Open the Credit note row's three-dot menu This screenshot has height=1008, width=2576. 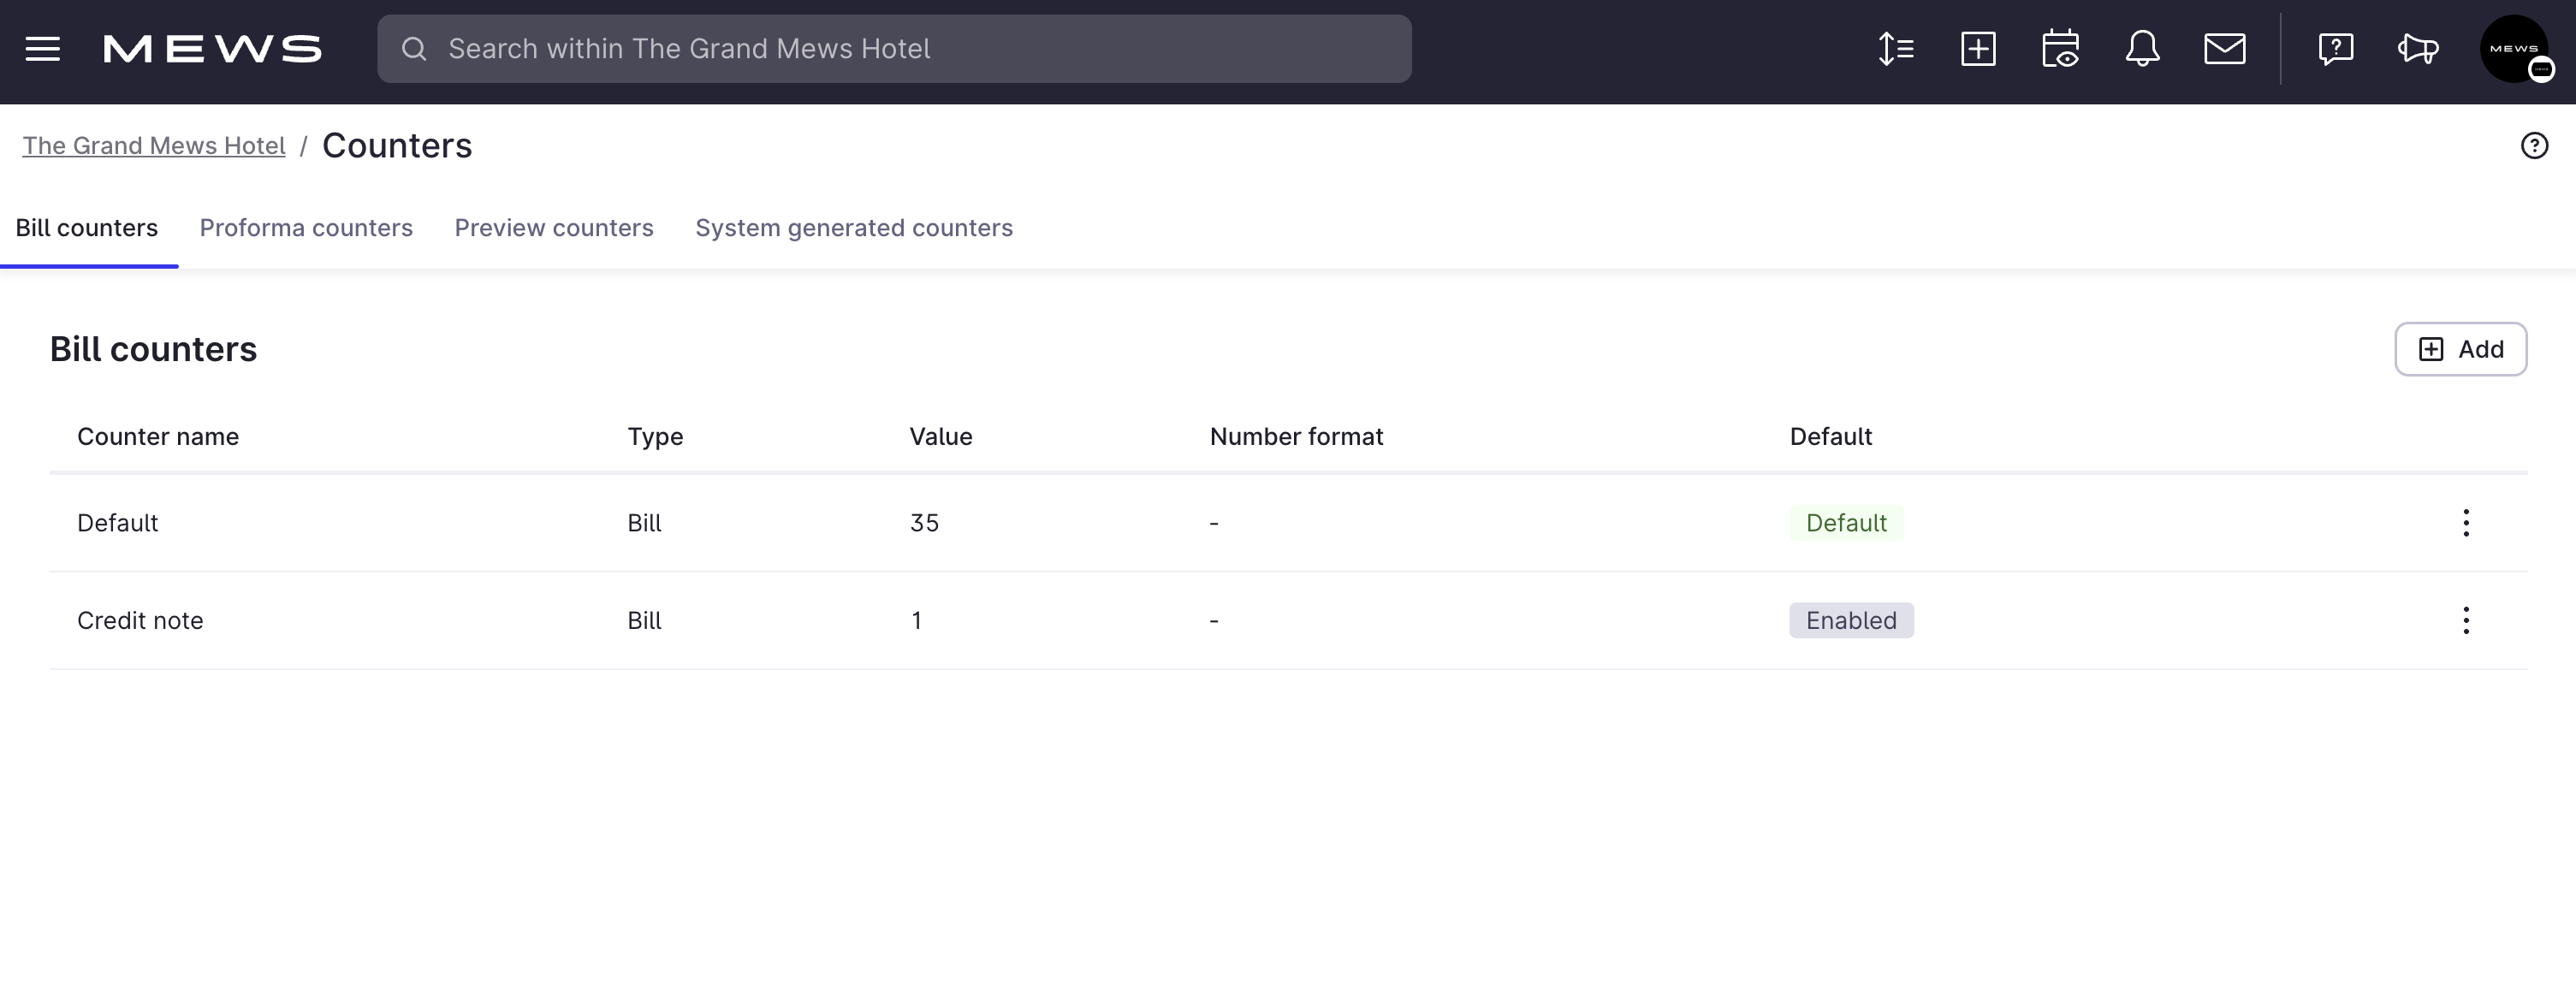pos(2466,621)
